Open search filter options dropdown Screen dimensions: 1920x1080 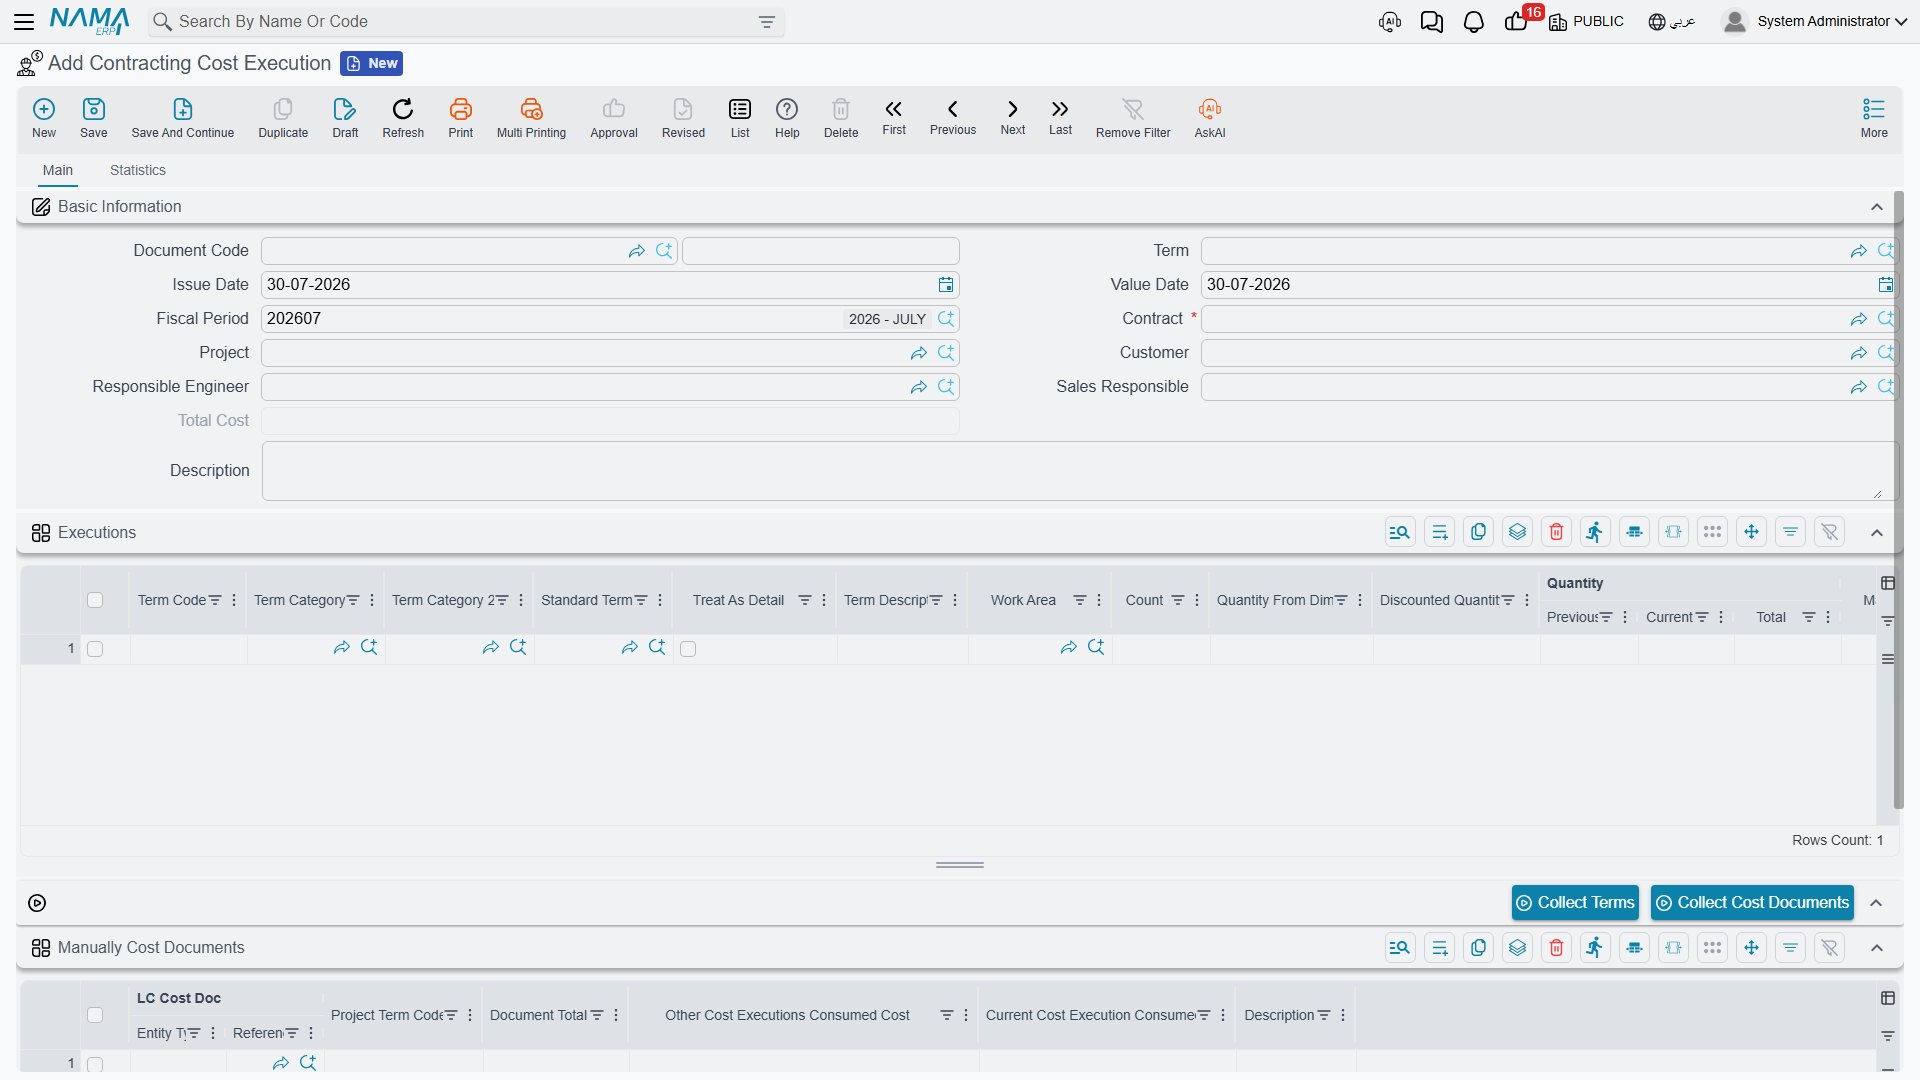[767, 22]
